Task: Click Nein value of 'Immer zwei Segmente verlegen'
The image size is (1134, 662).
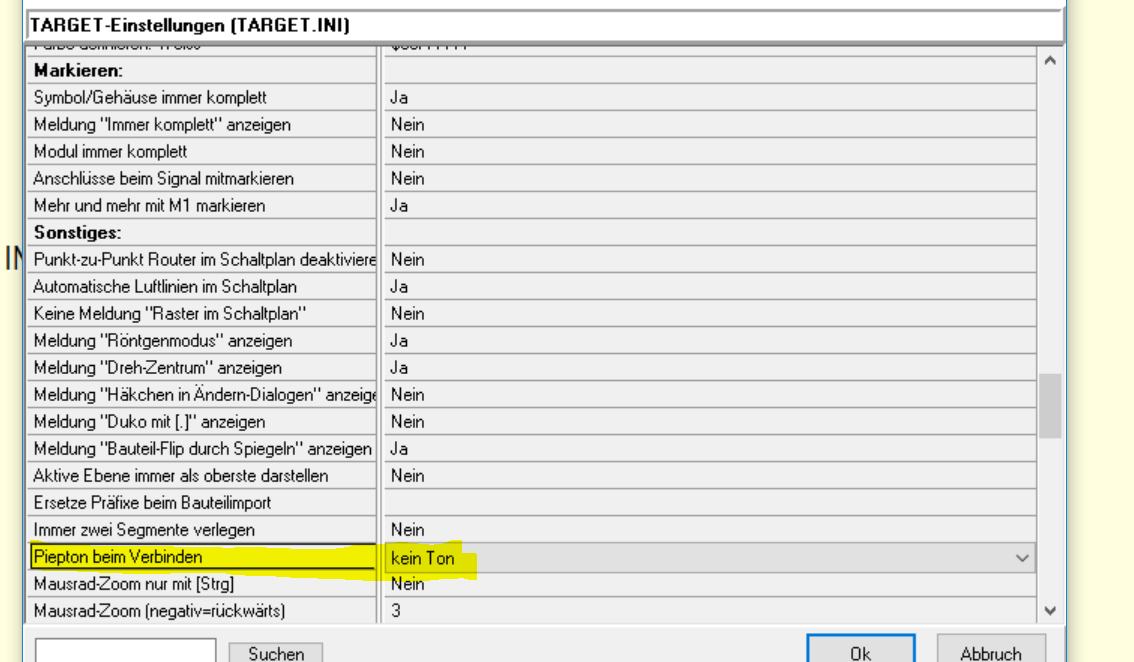Action: (710, 530)
